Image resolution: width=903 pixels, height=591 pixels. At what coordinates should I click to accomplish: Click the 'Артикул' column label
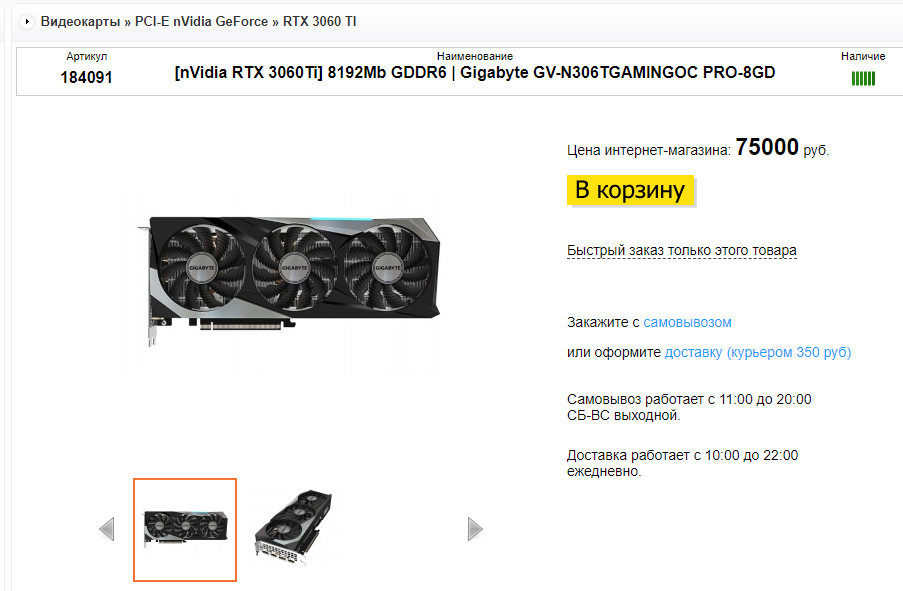pyautogui.click(x=86, y=56)
